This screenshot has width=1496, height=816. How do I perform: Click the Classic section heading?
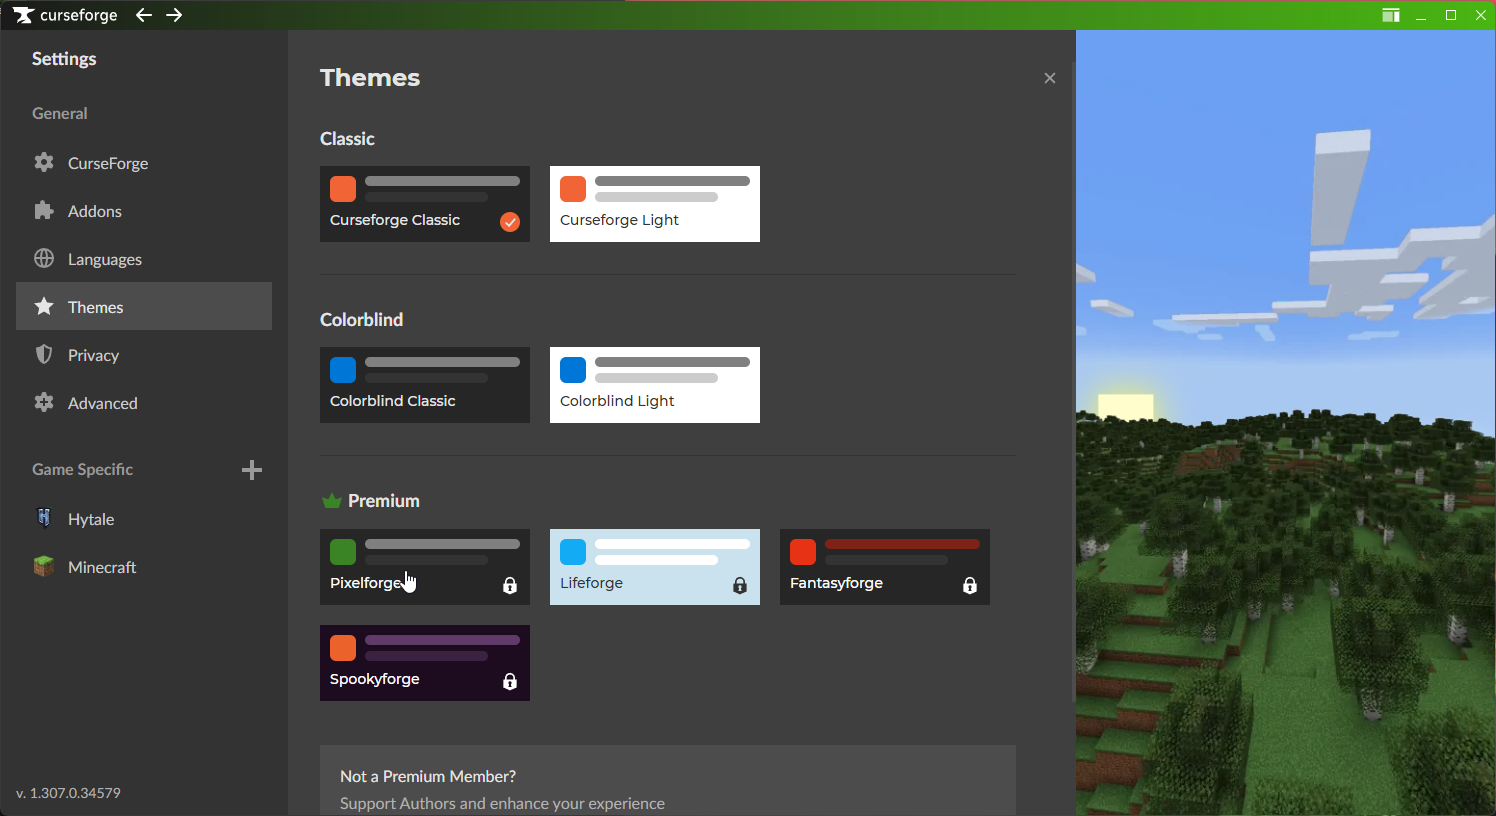(x=347, y=139)
